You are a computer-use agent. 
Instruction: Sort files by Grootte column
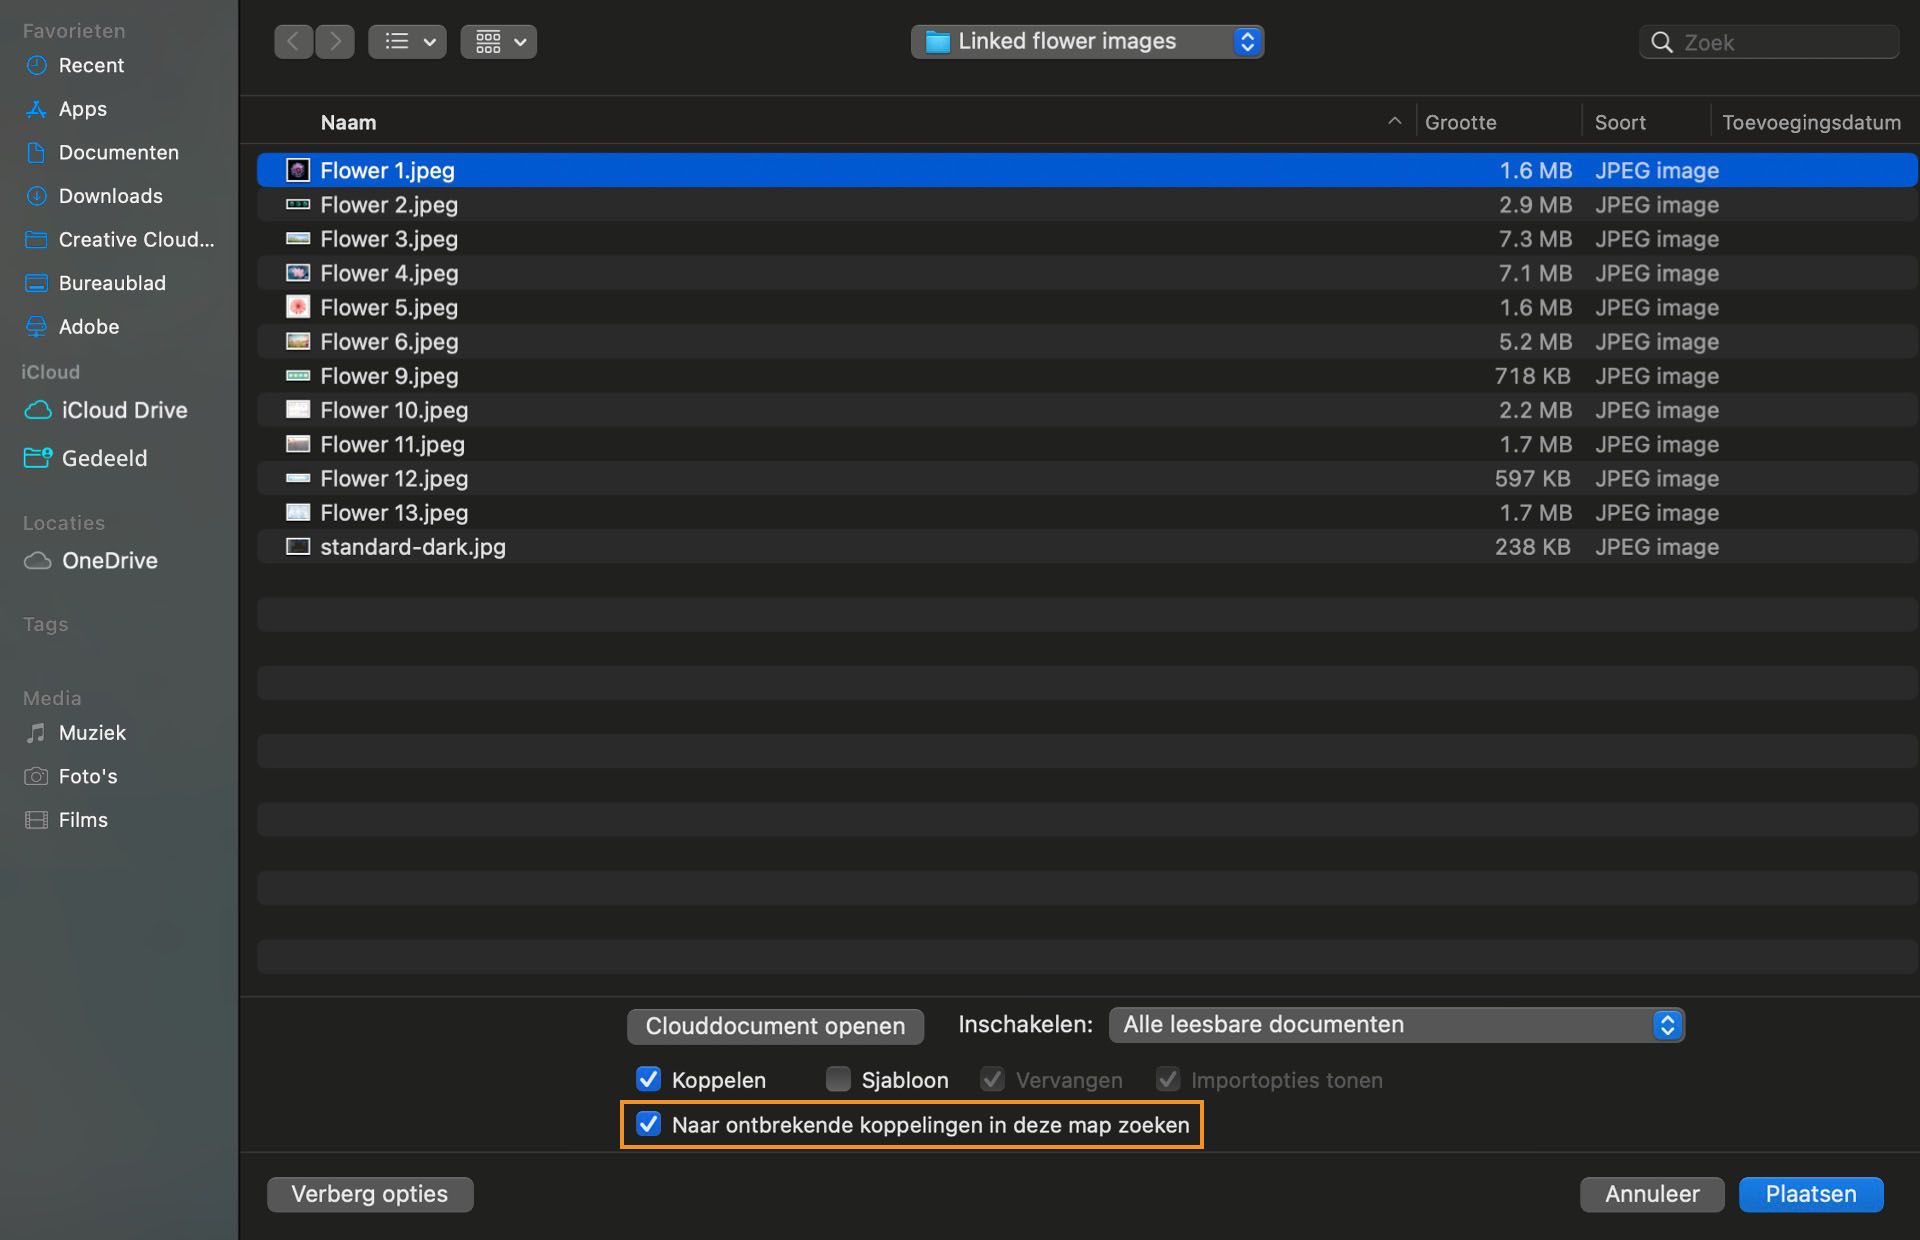[x=1460, y=123]
